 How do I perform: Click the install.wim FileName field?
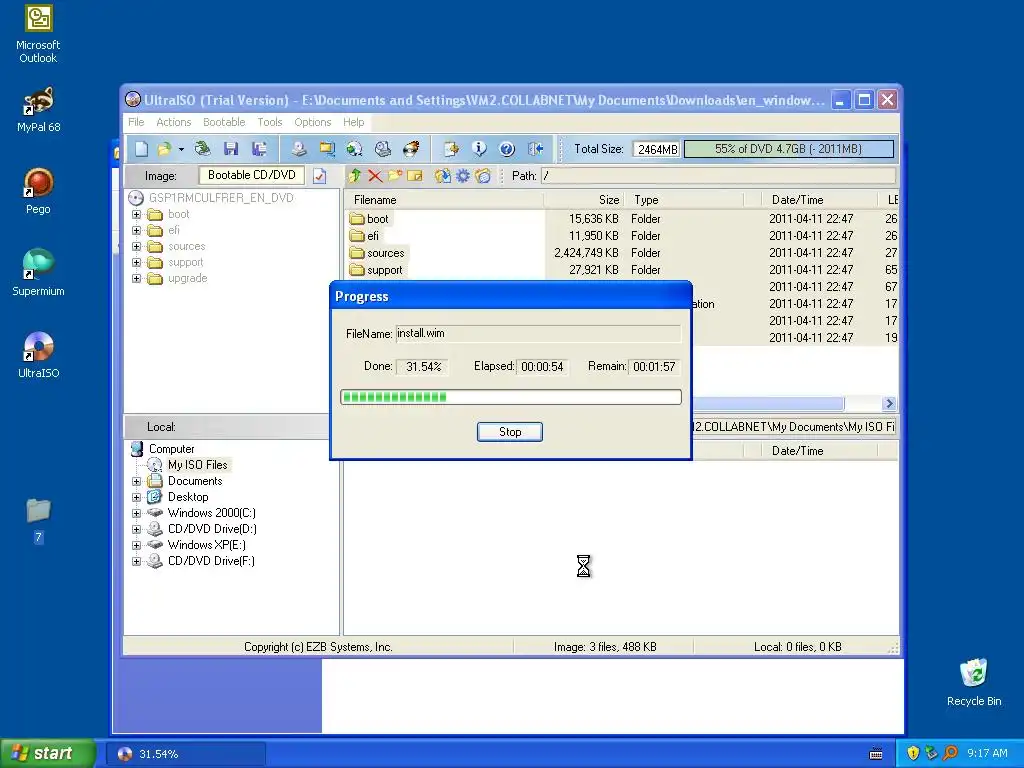coord(538,334)
